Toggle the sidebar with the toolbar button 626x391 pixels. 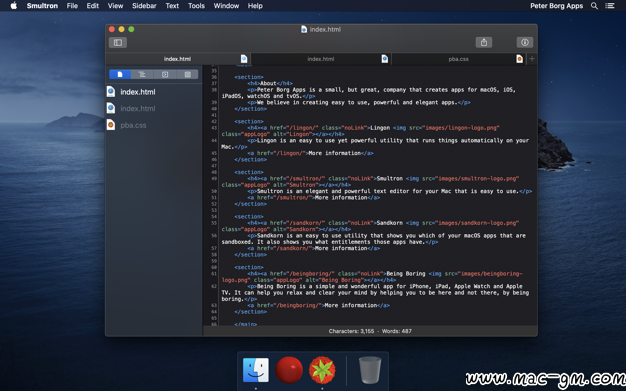[118, 42]
